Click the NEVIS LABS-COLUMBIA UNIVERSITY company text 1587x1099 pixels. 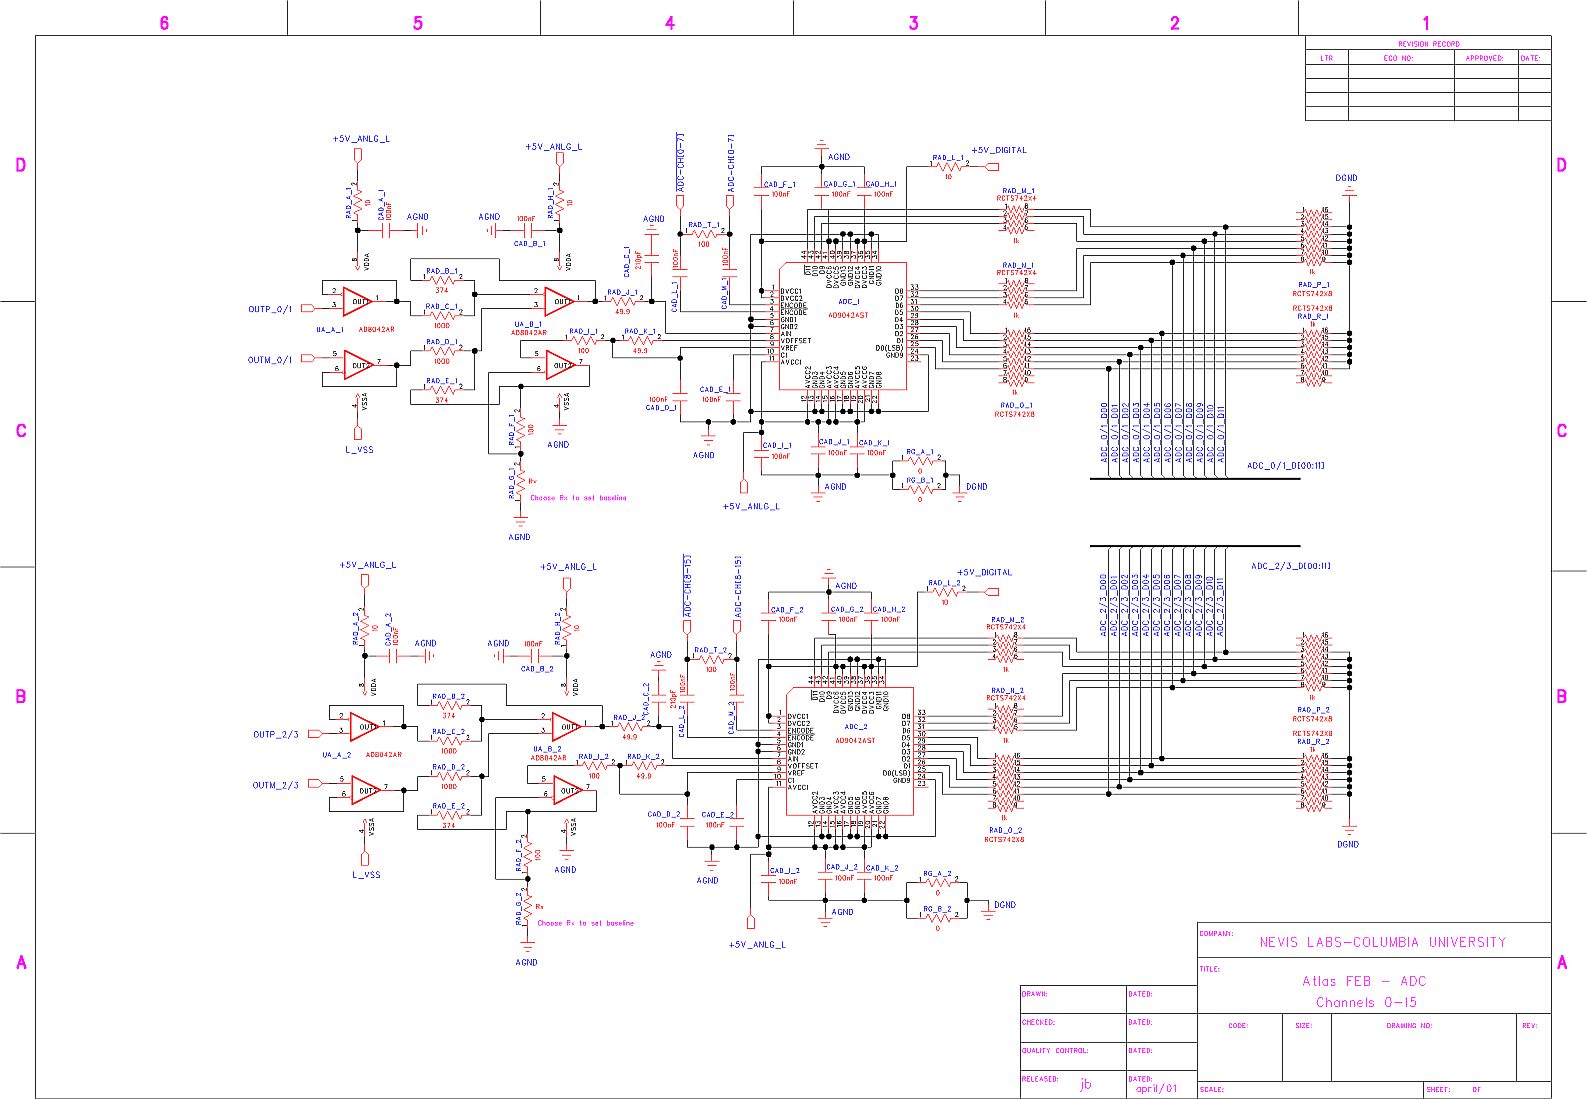(1382, 942)
